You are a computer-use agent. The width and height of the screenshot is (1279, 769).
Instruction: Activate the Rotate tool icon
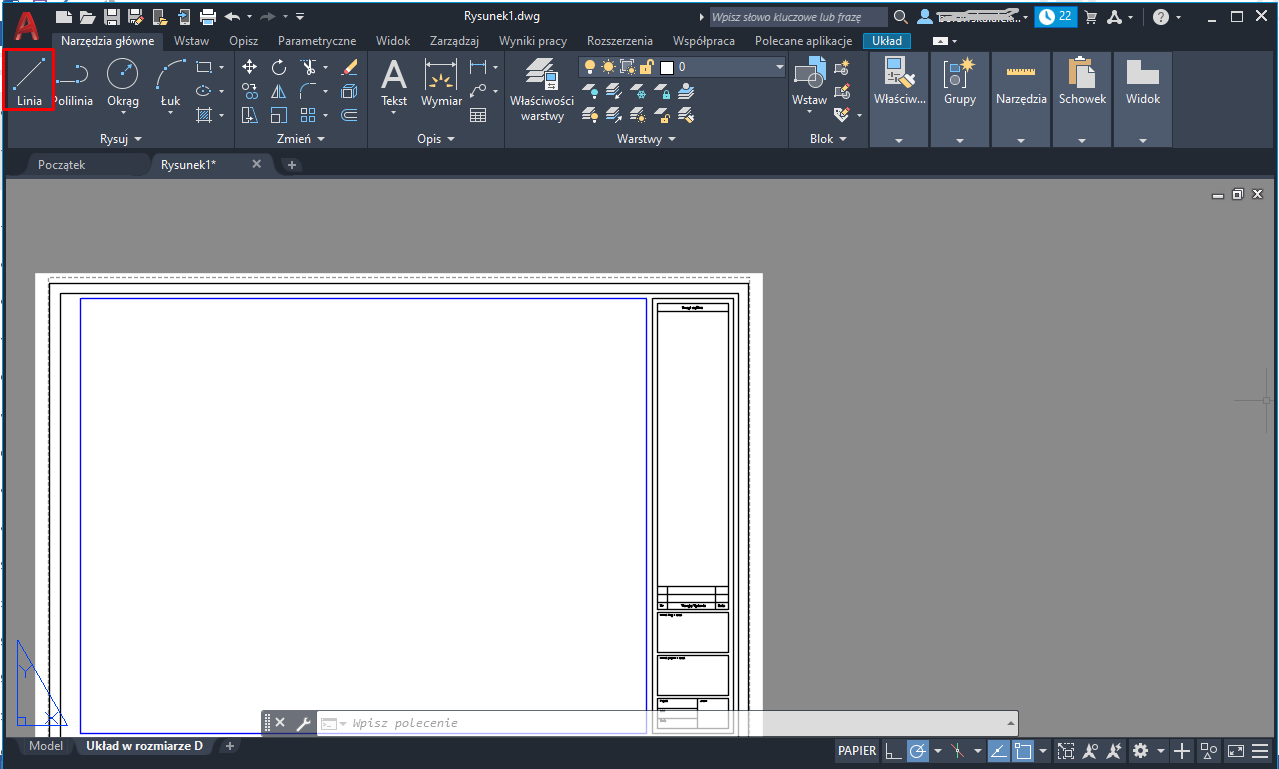pyautogui.click(x=279, y=68)
